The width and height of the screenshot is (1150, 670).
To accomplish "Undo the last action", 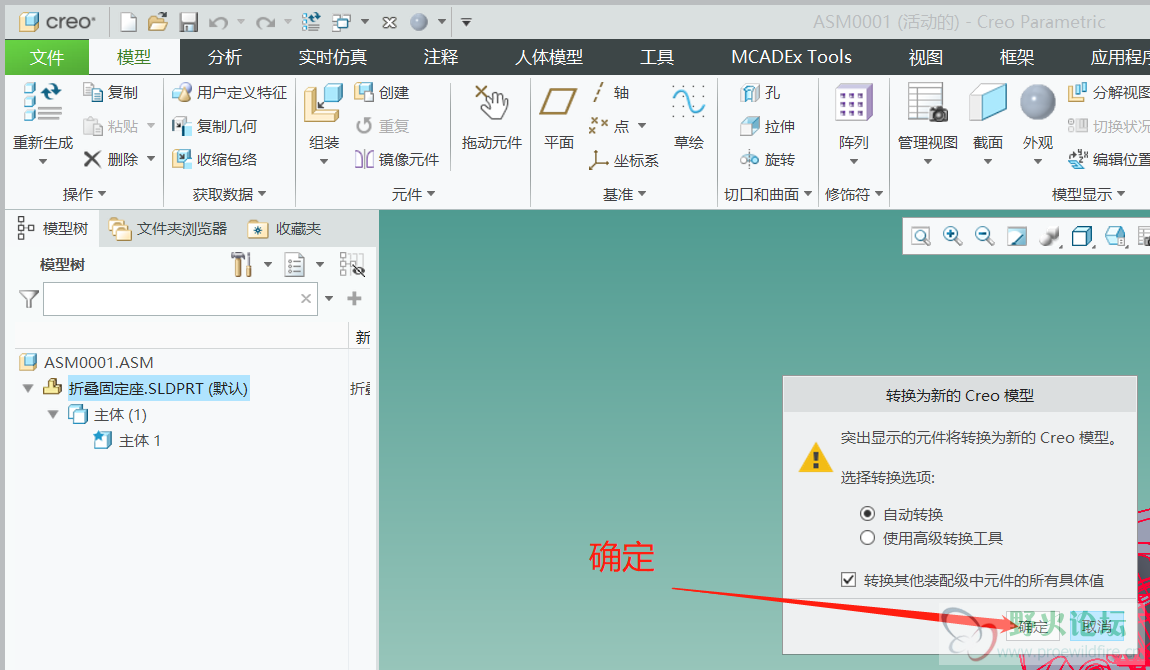I will click(x=218, y=23).
